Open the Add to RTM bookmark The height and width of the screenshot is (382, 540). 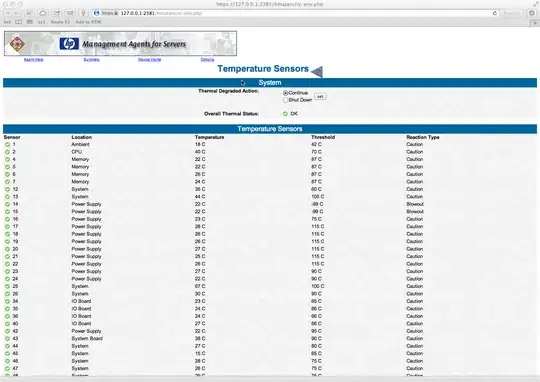tap(89, 22)
